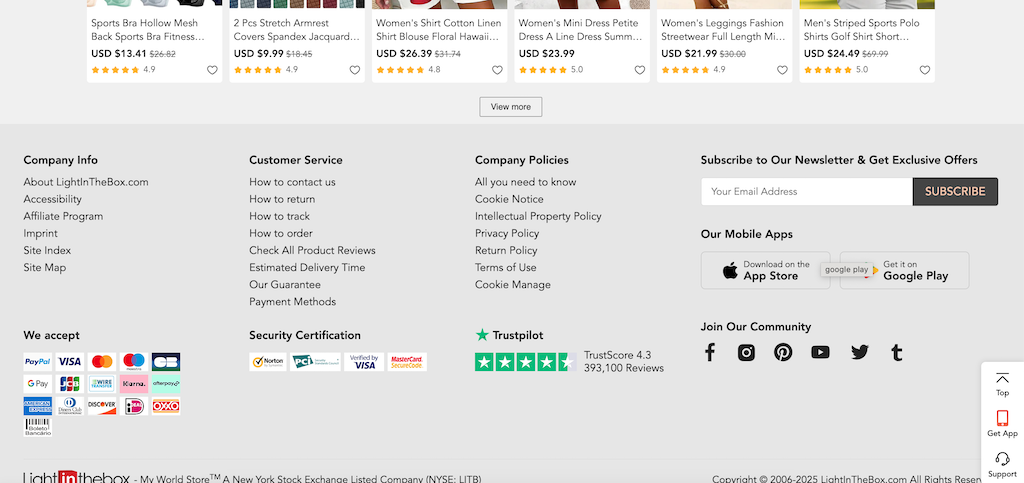Open Download on the App Store
The width and height of the screenshot is (1024, 483).
click(765, 270)
